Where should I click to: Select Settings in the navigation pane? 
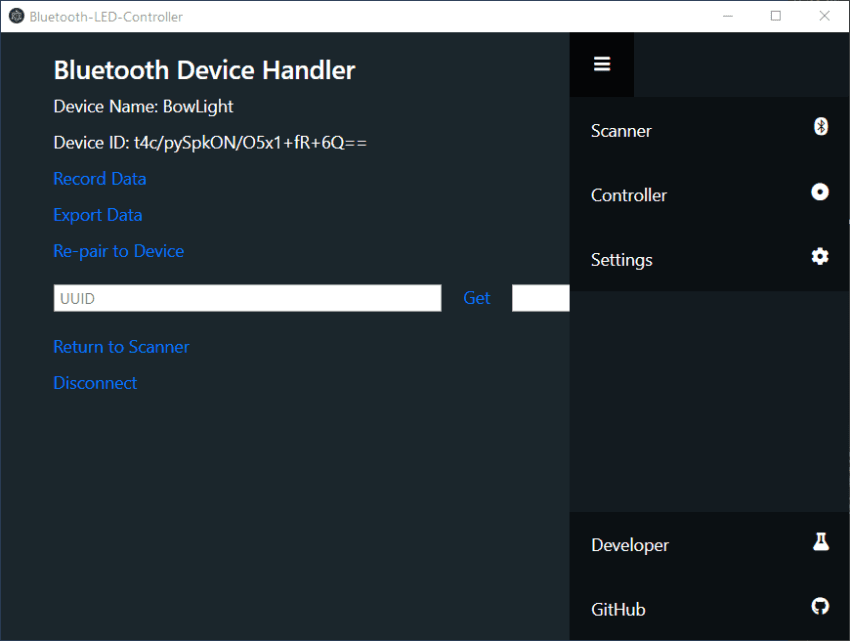621,259
